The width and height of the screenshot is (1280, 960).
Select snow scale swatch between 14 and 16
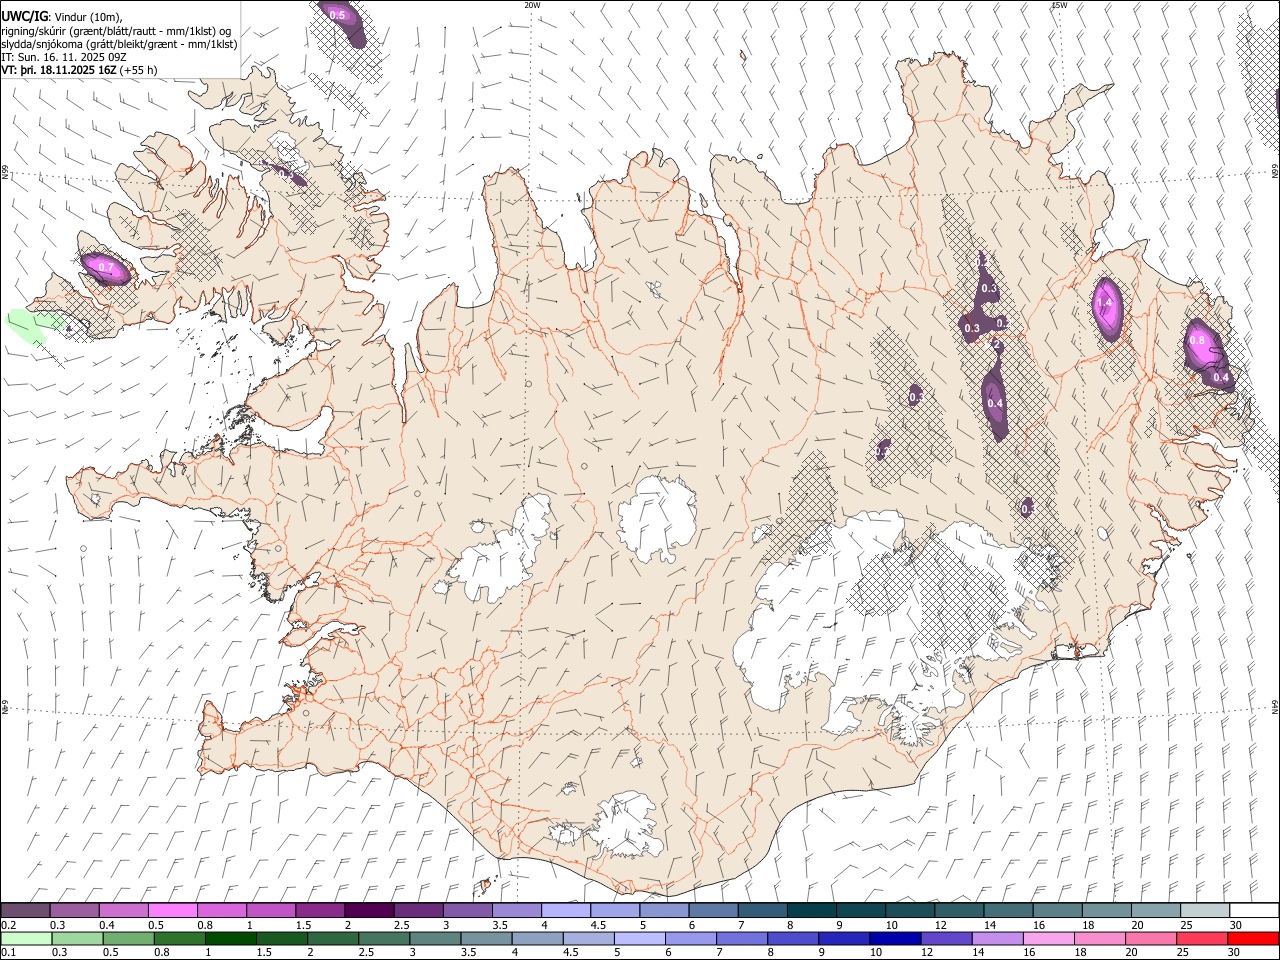pos(1008,910)
